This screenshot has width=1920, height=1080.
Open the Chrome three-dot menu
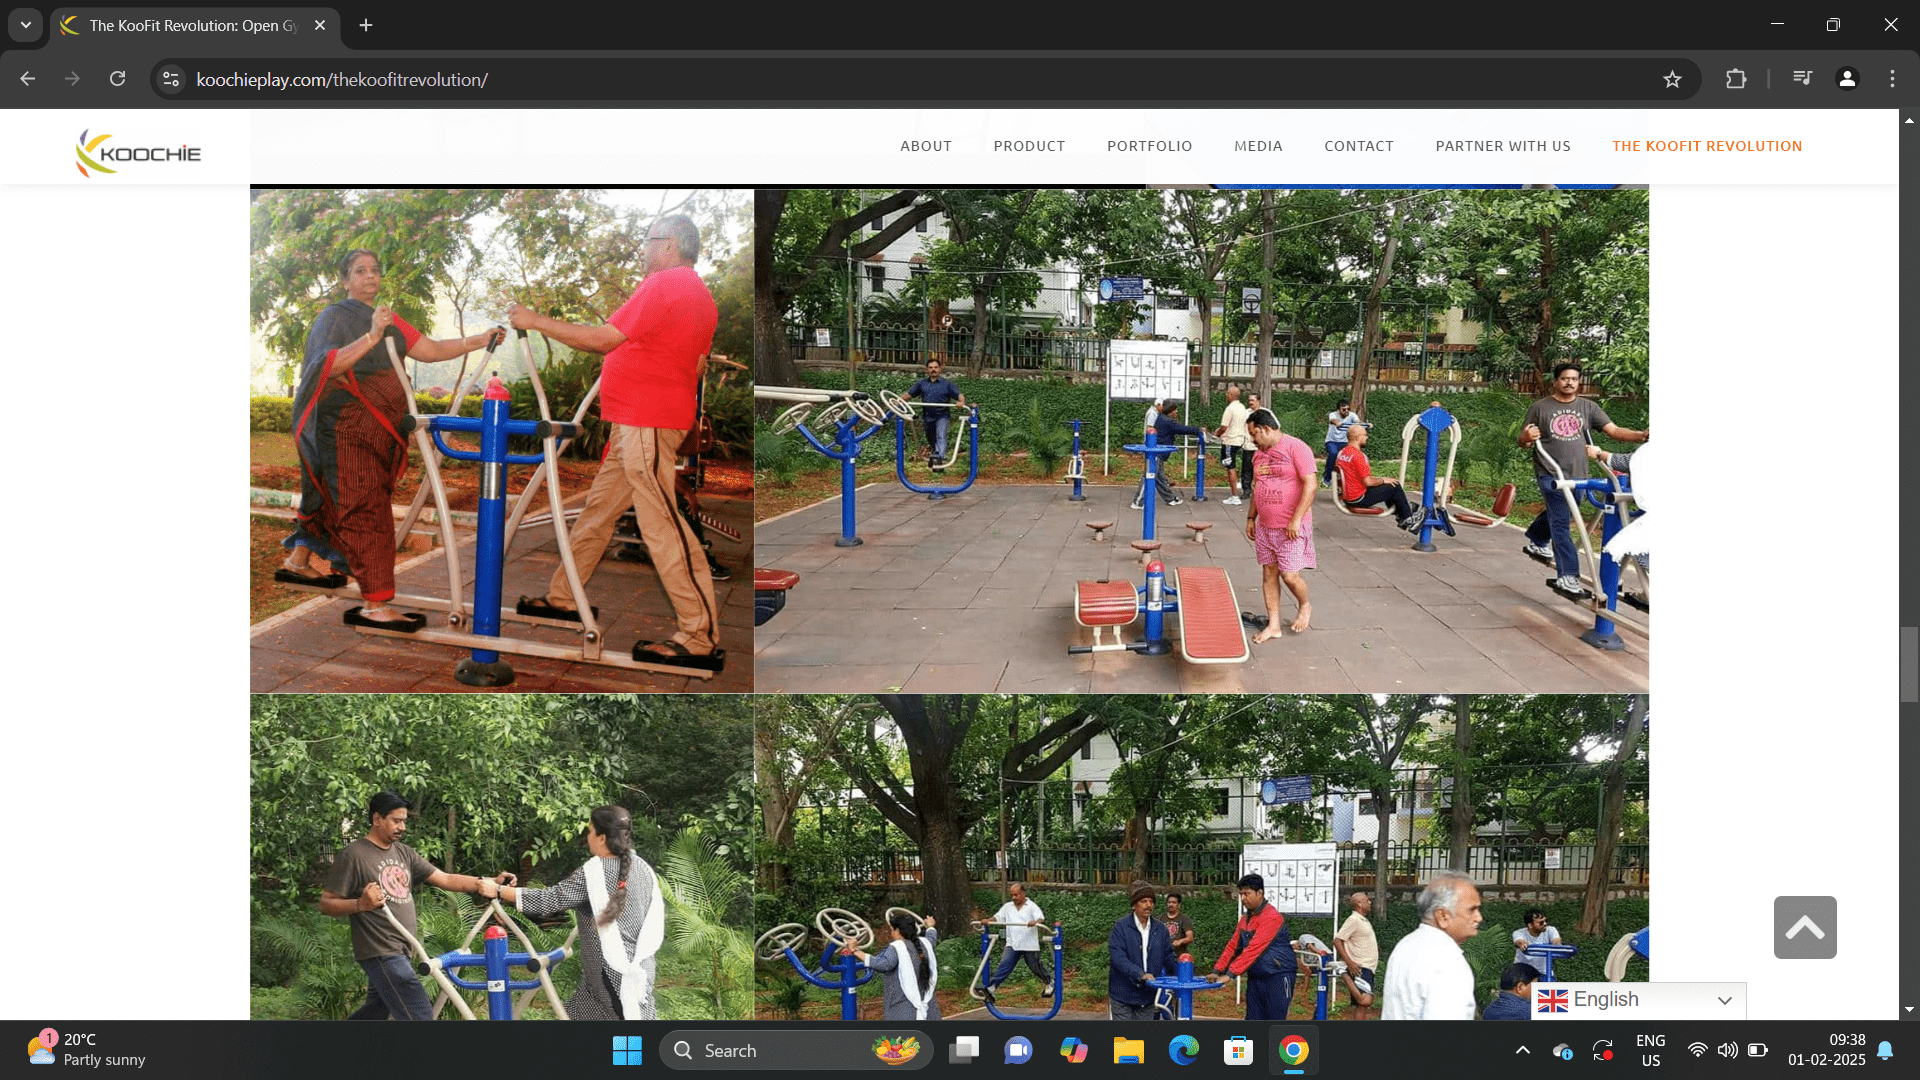click(1892, 79)
